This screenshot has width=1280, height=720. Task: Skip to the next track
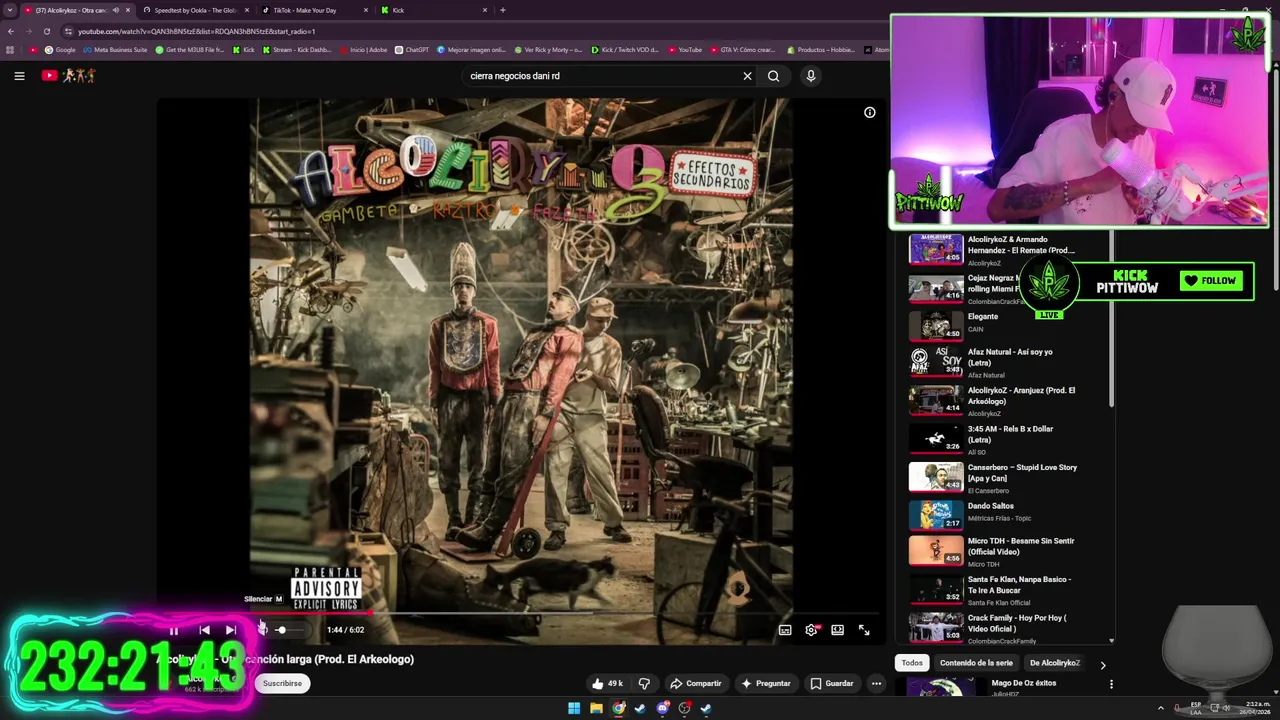(231, 630)
